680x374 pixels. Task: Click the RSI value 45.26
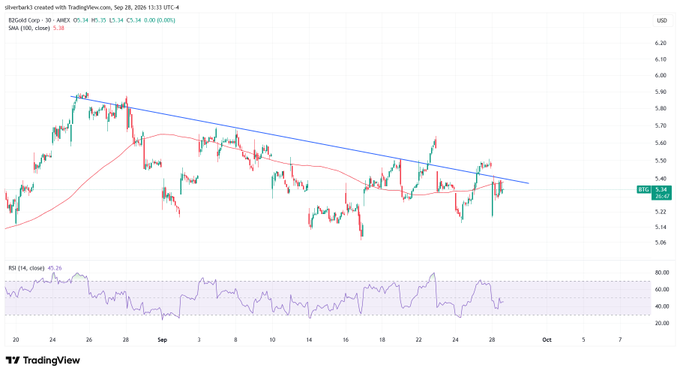coord(55,268)
